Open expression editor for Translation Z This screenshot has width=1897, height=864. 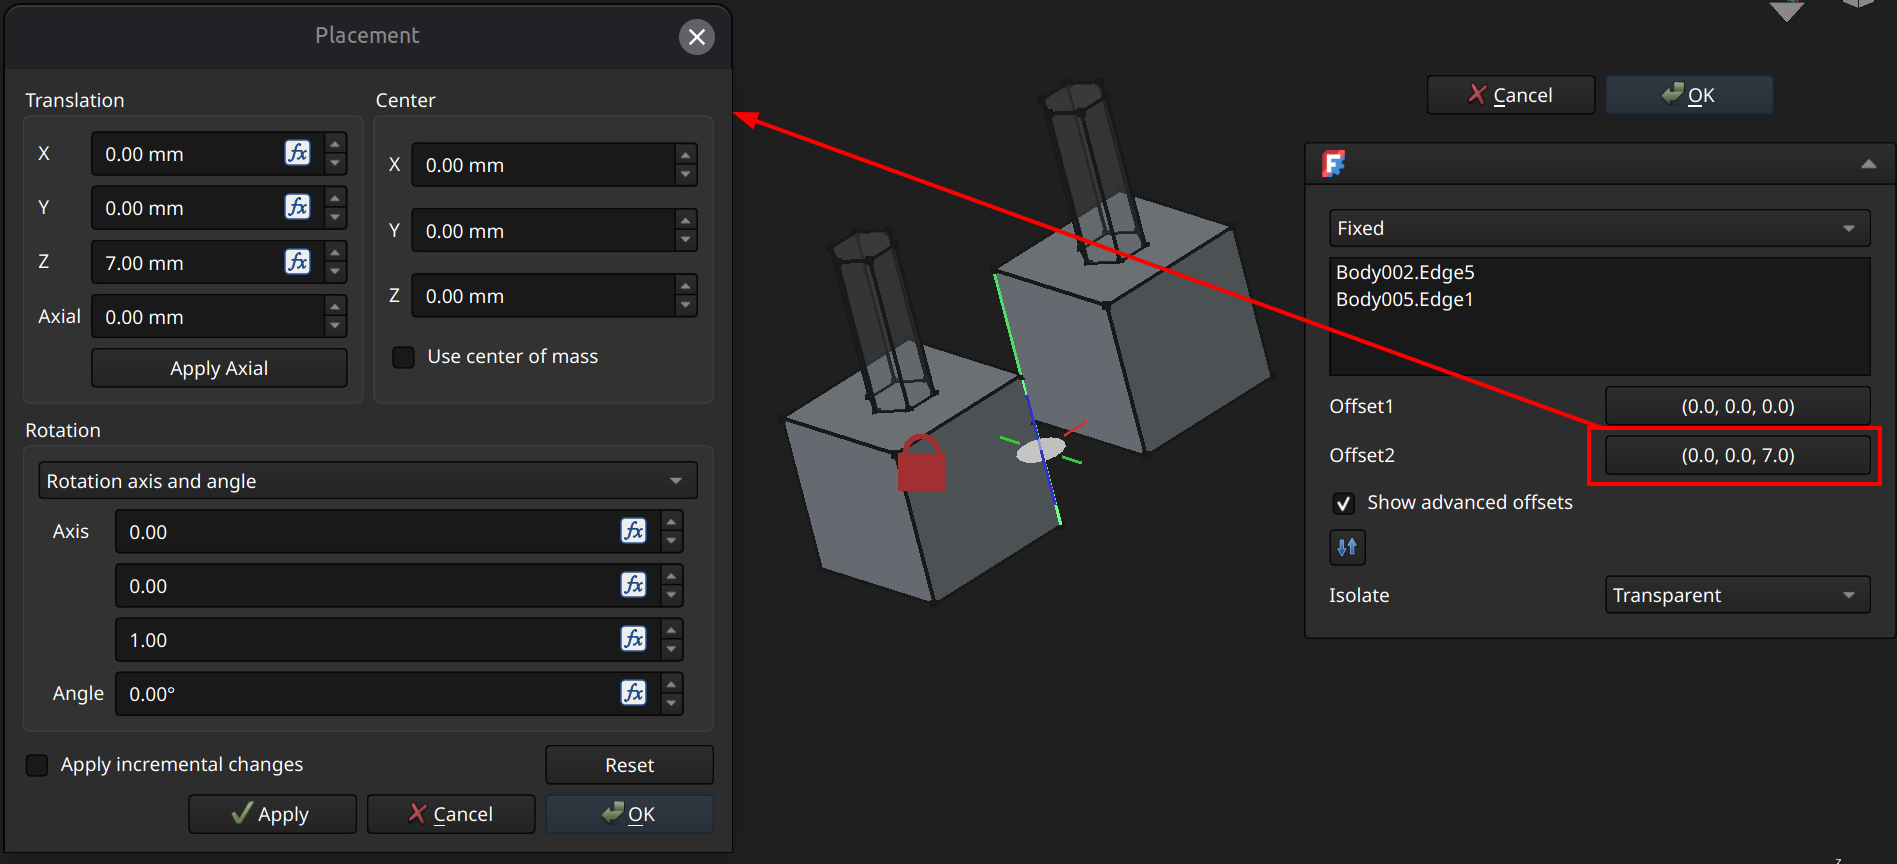(x=298, y=262)
